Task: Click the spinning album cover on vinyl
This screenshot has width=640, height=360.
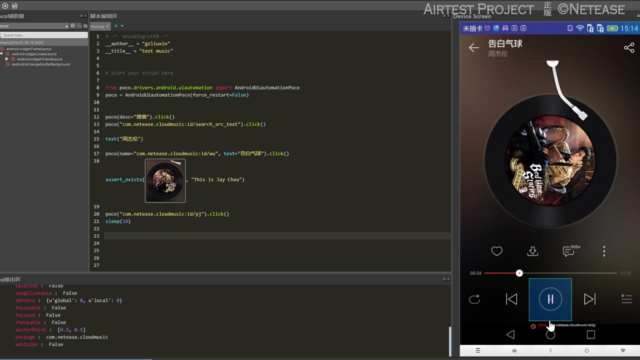Action: [550, 160]
